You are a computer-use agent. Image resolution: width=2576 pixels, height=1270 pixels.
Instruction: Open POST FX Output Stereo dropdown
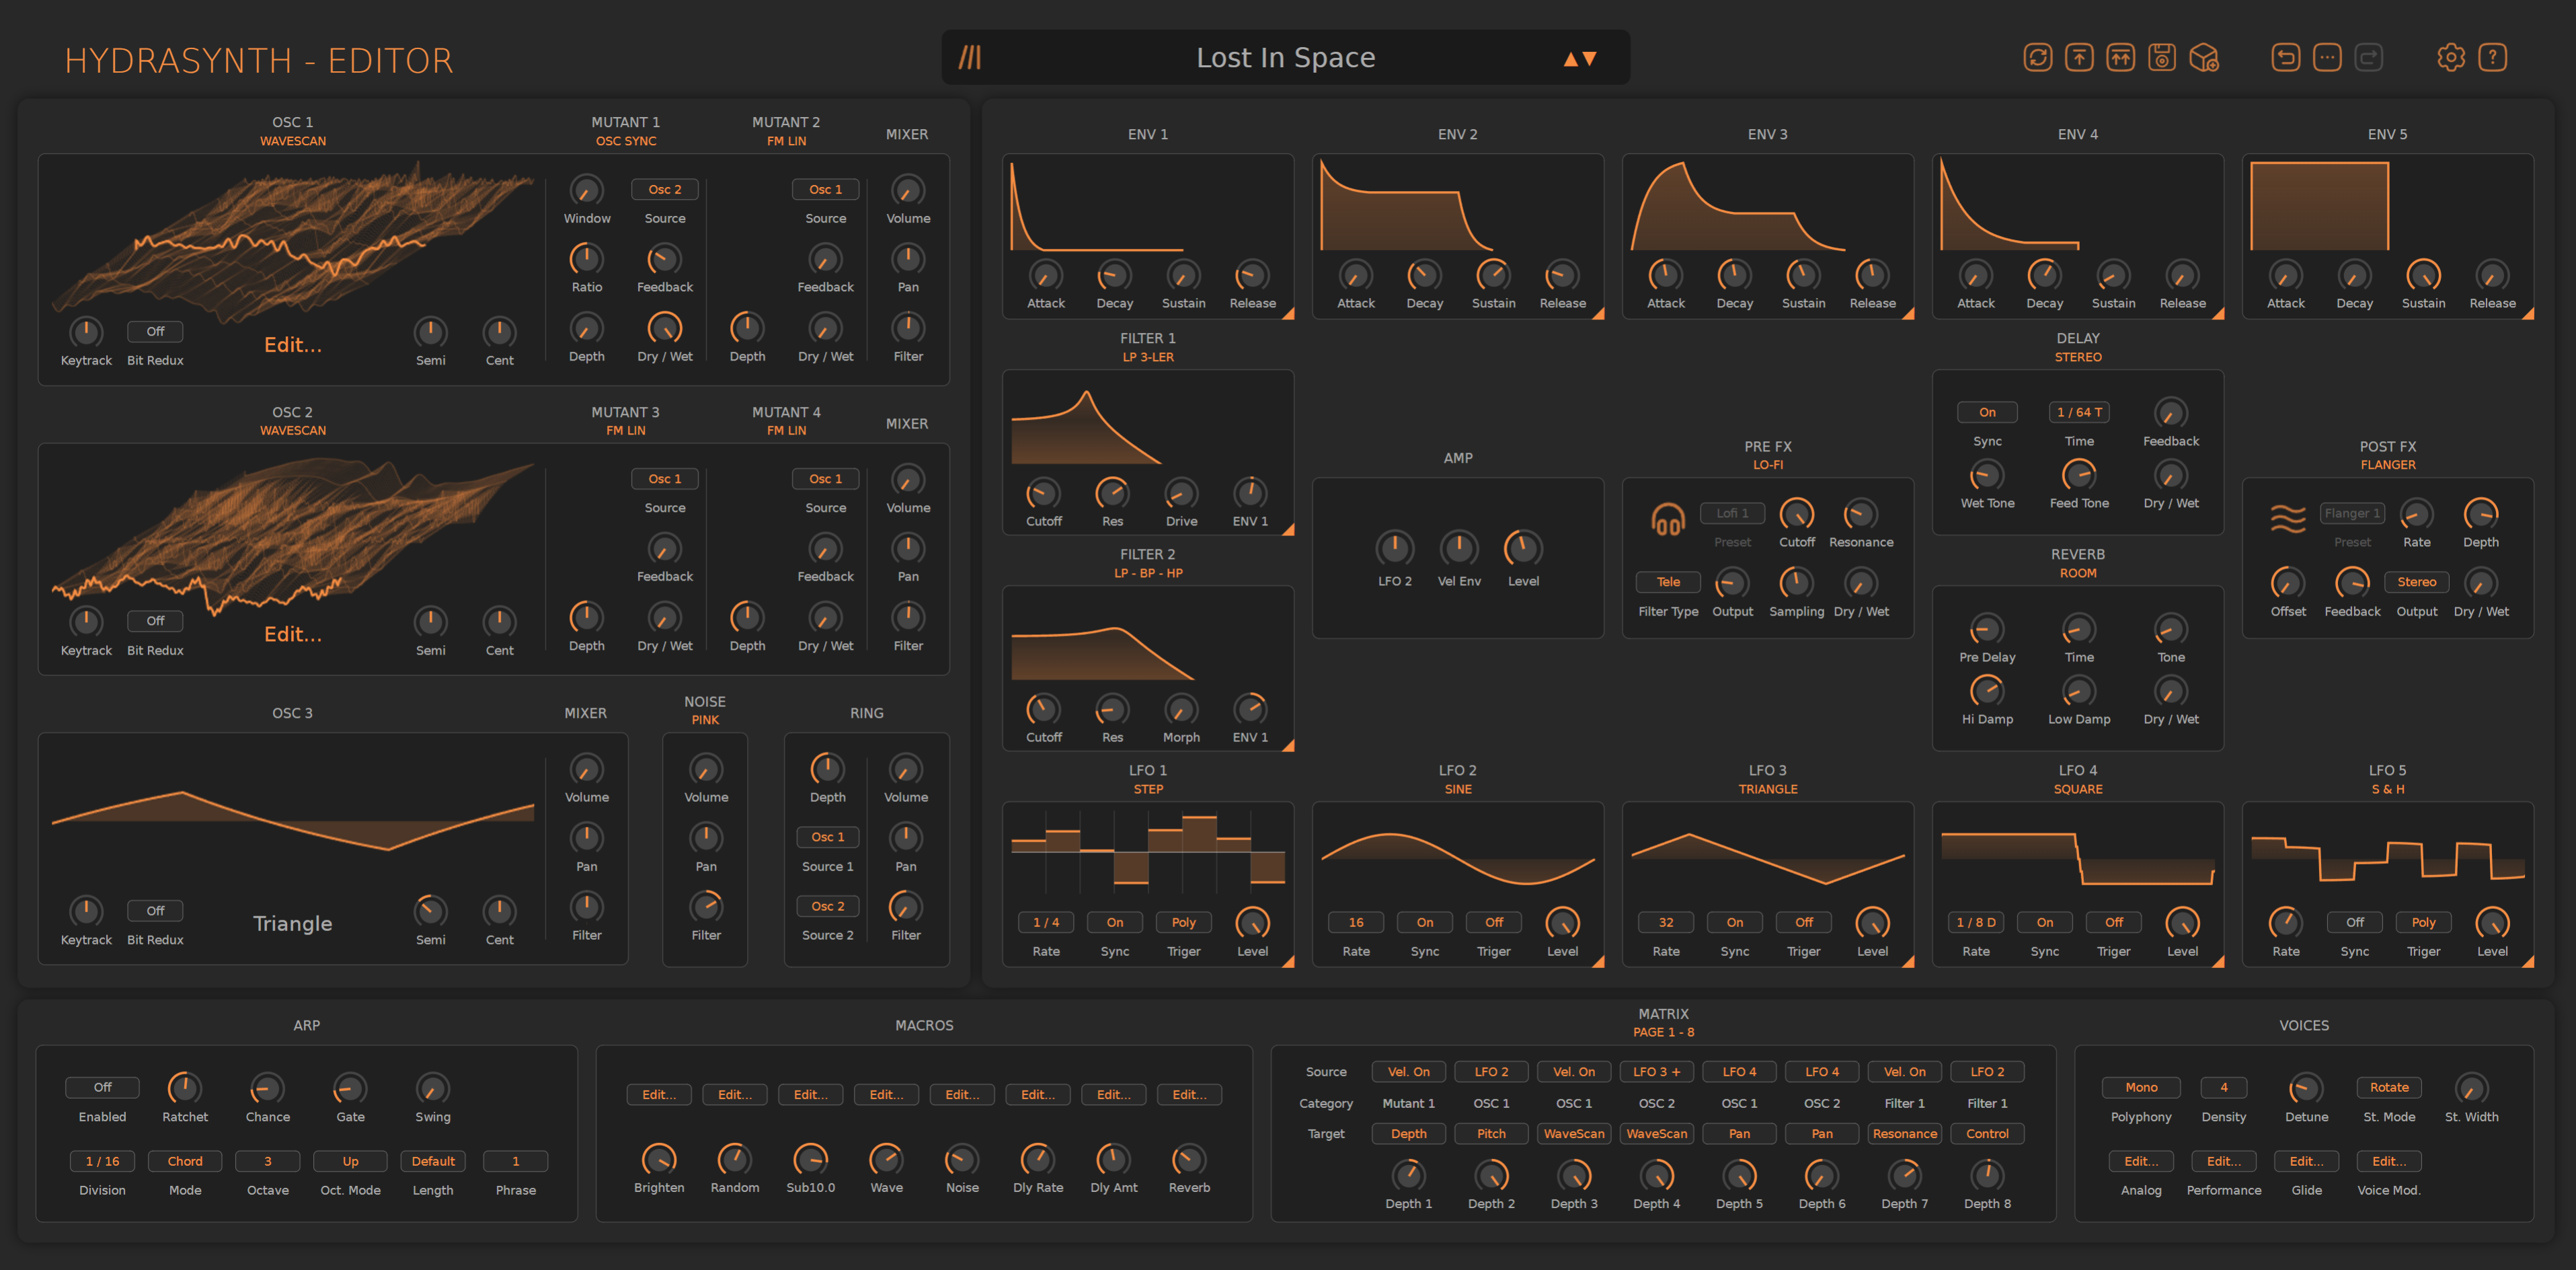click(2416, 582)
